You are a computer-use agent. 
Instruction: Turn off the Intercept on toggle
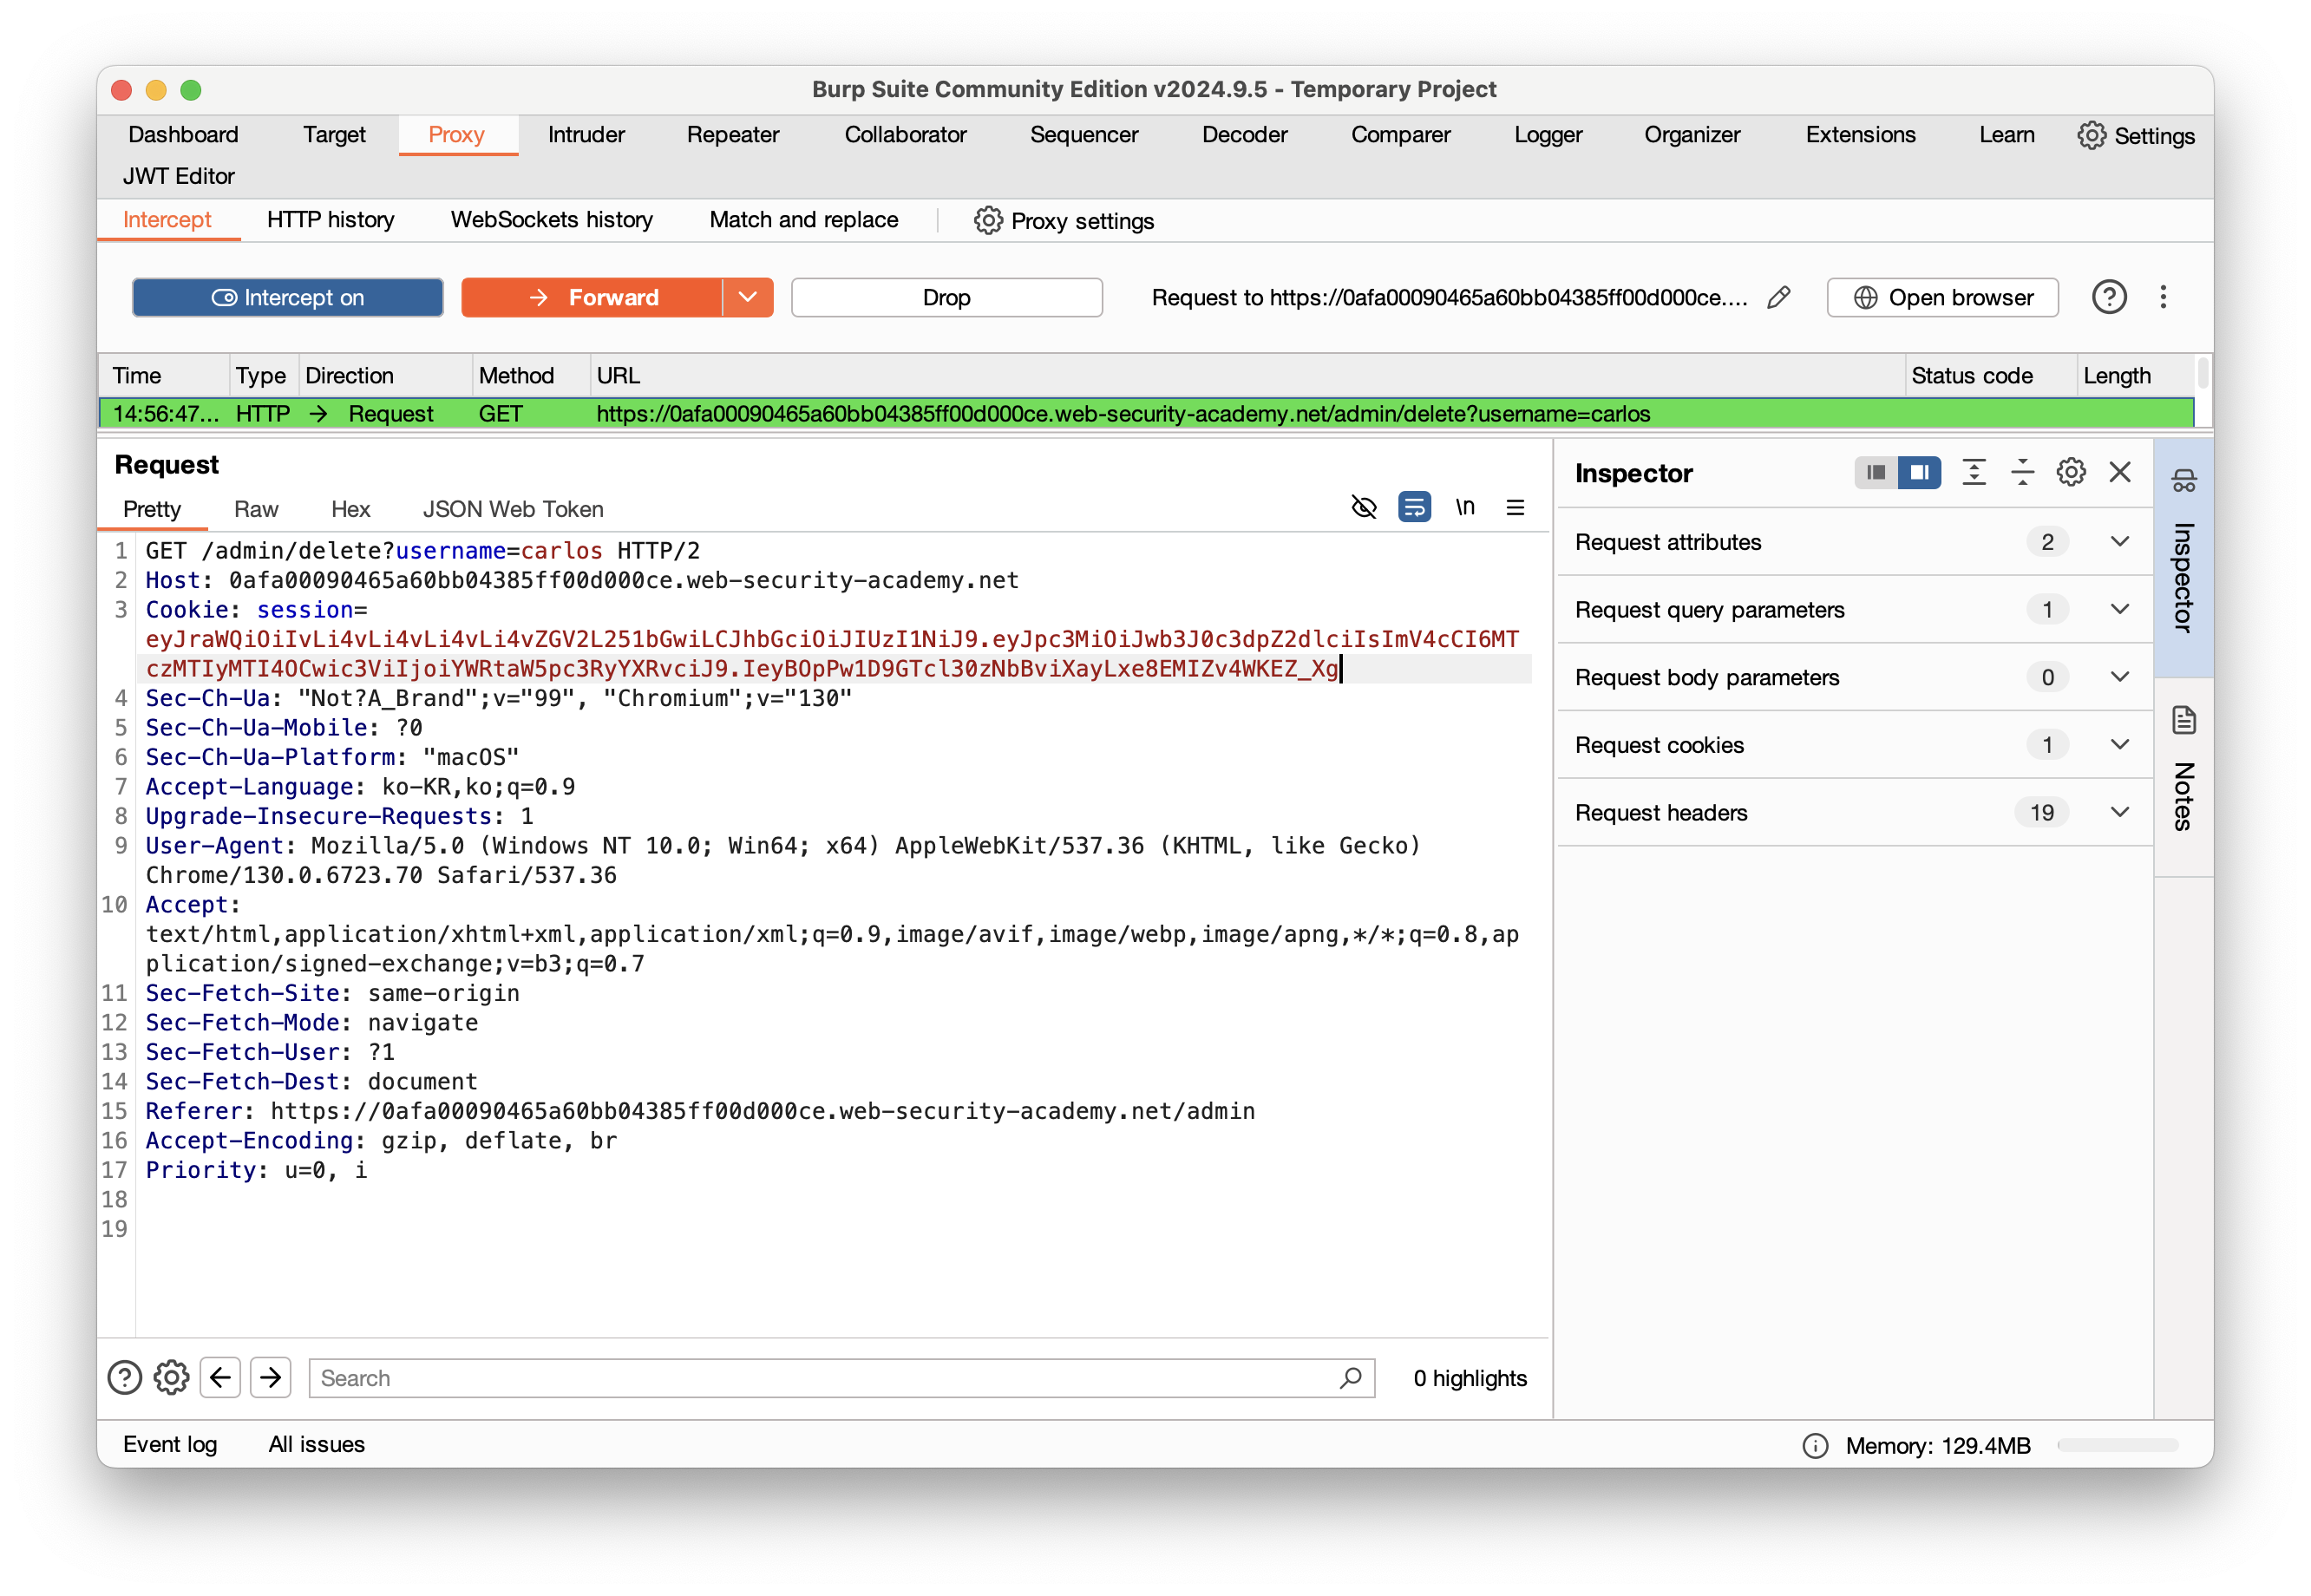click(288, 298)
